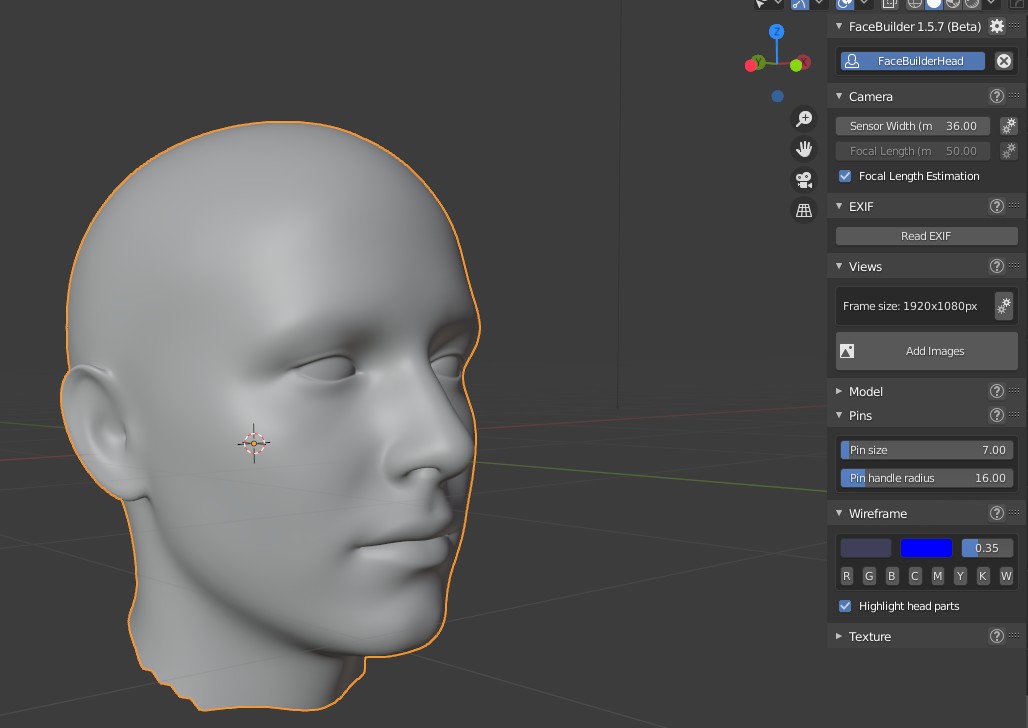Image resolution: width=1028 pixels, height=728 pixels.
Task: Open frame size settings gears icon
Action: pos(1004,306)
